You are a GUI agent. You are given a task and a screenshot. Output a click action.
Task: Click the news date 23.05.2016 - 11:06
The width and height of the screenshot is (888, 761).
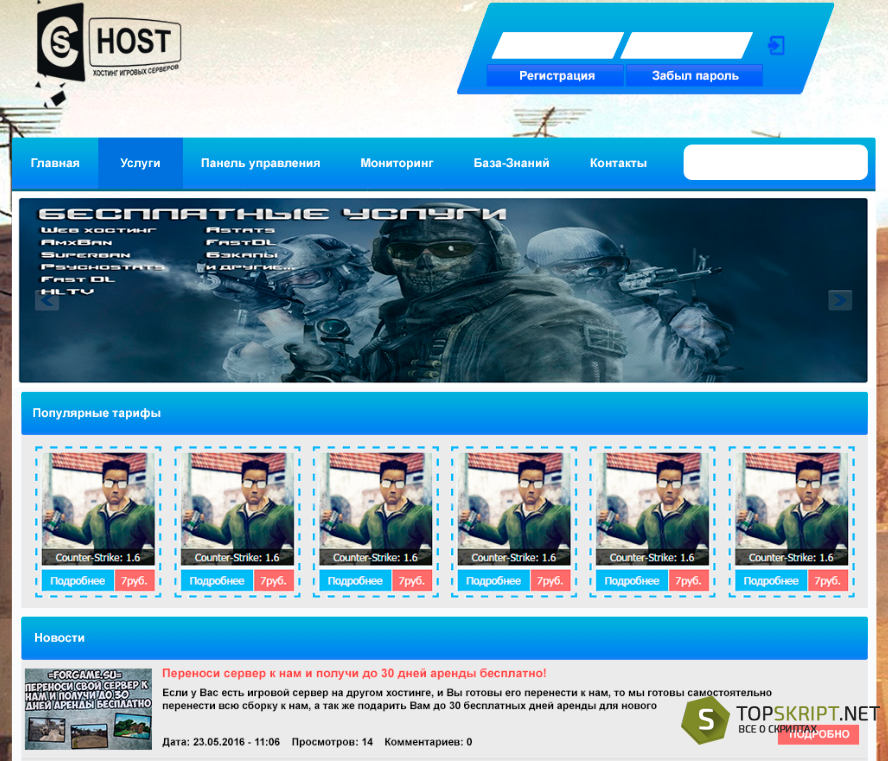[x=221, y=742]
